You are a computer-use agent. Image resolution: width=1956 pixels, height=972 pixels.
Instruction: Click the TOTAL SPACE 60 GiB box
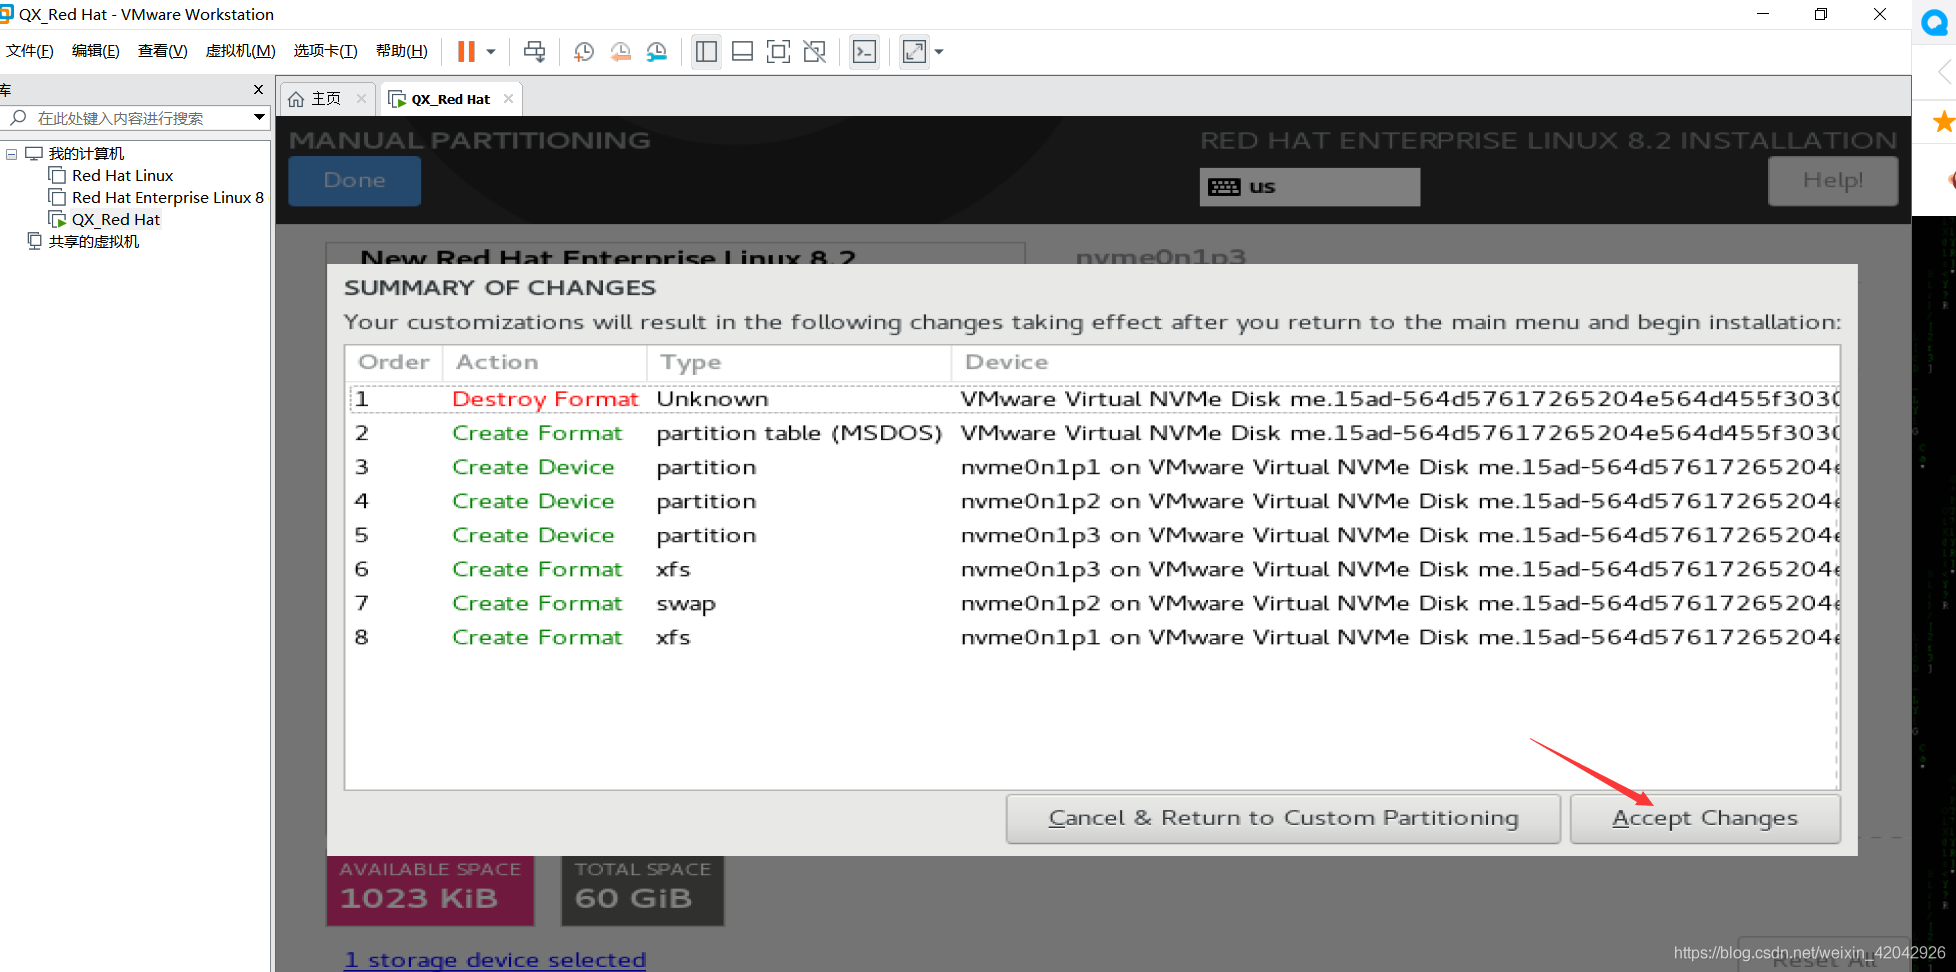tap(642, 889)
